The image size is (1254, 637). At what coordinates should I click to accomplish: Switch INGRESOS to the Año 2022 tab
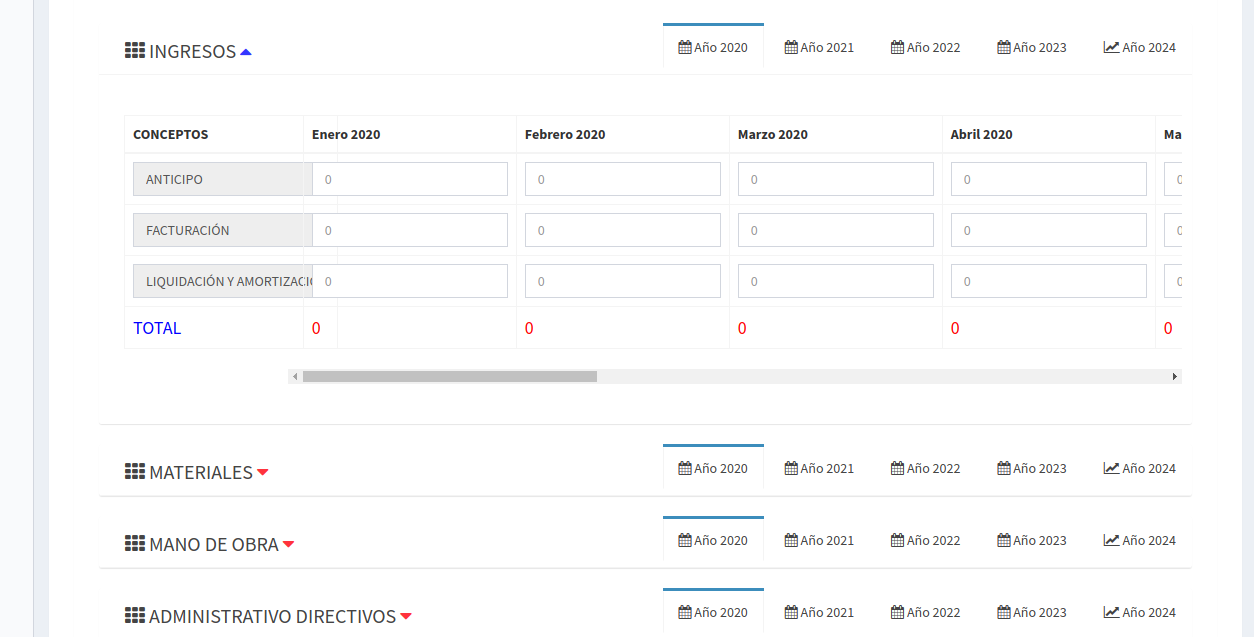pyautogui.click(x=926, y=47)
